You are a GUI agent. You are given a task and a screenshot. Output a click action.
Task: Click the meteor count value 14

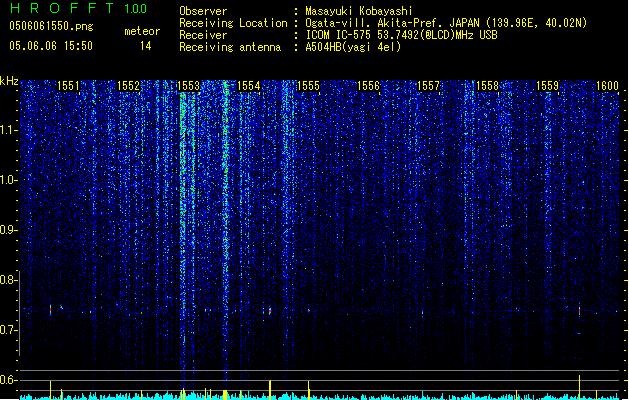pos(146,46)
